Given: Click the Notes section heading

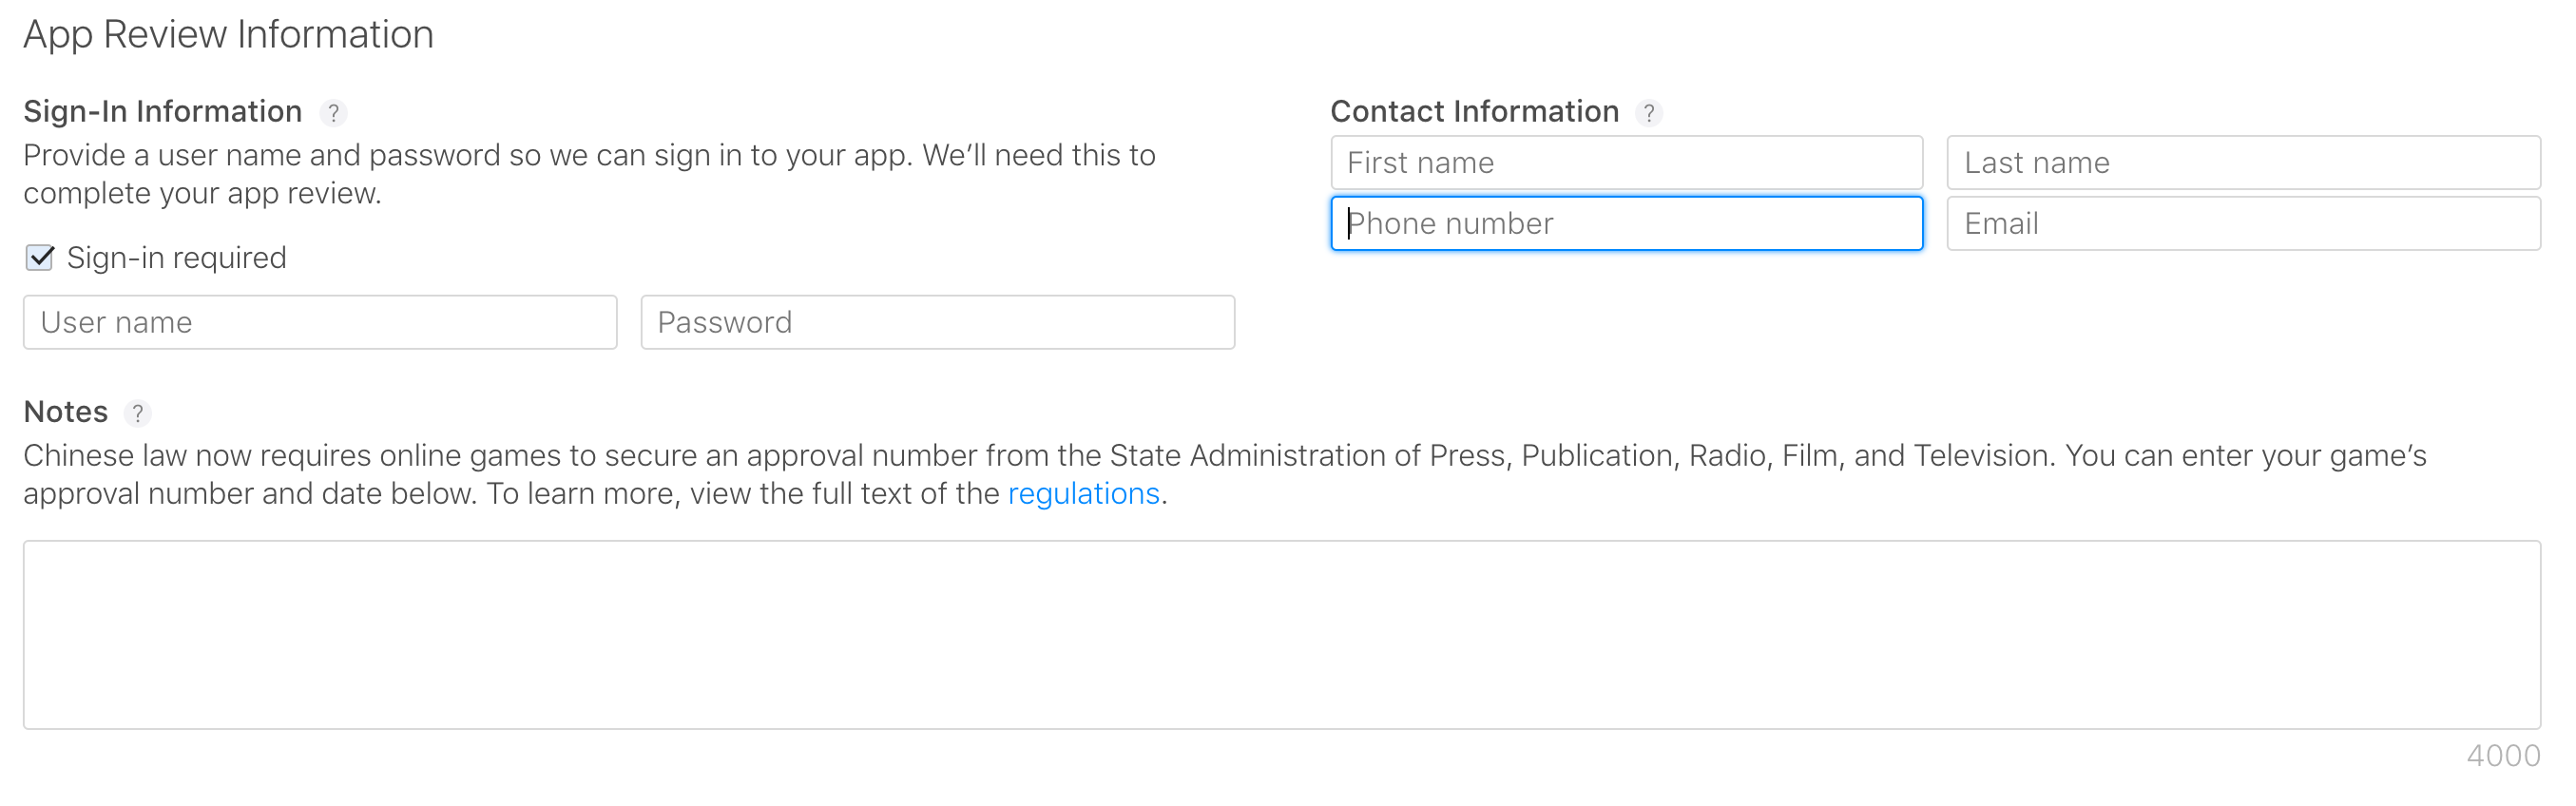Looking at the screenshot, I should 65,412.
